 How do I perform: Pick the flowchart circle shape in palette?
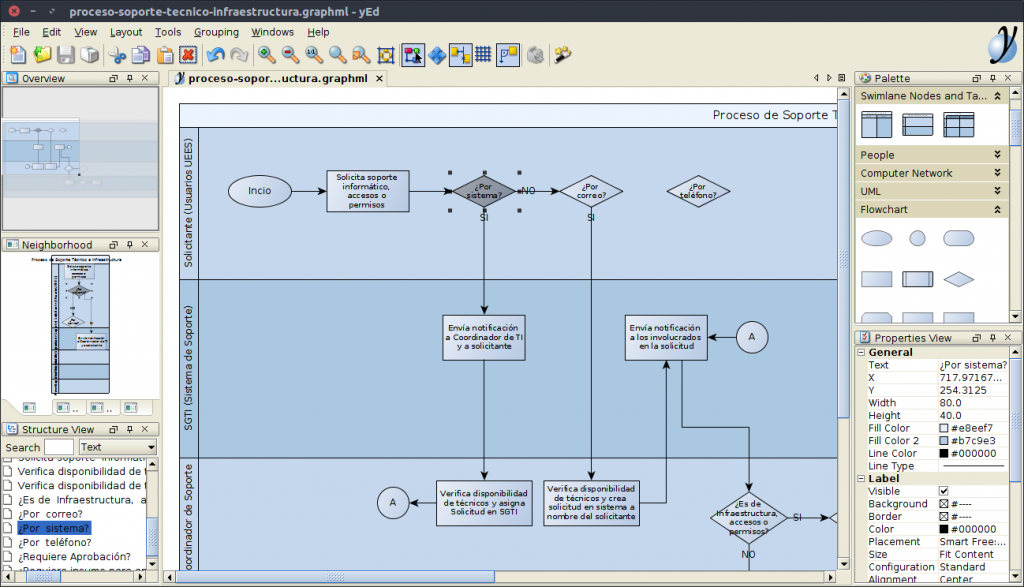click(x=918, y=238)
